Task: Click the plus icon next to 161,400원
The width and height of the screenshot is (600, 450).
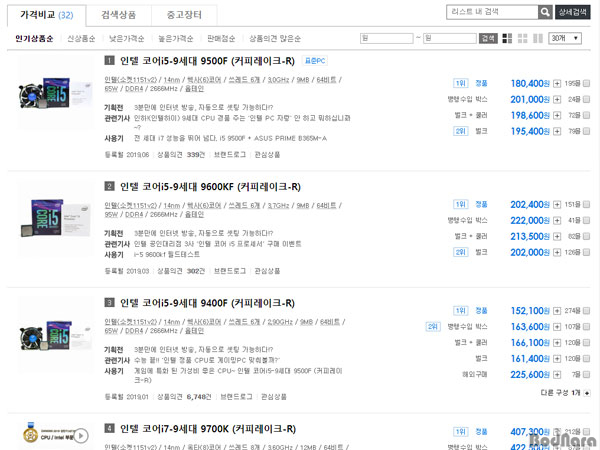Action: click(557, 359)
